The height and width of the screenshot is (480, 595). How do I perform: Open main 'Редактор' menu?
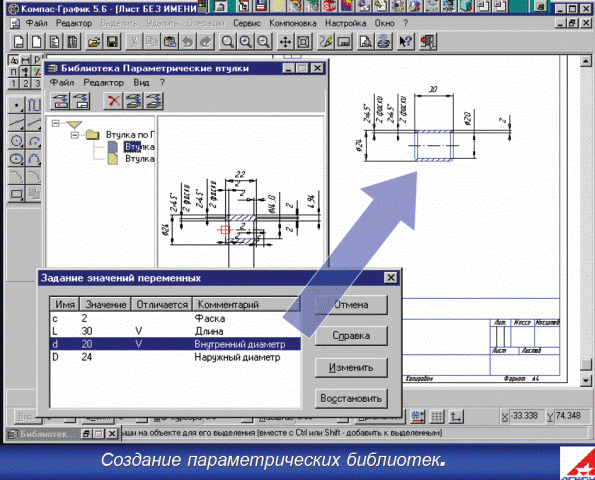click(x=74, y=23)
